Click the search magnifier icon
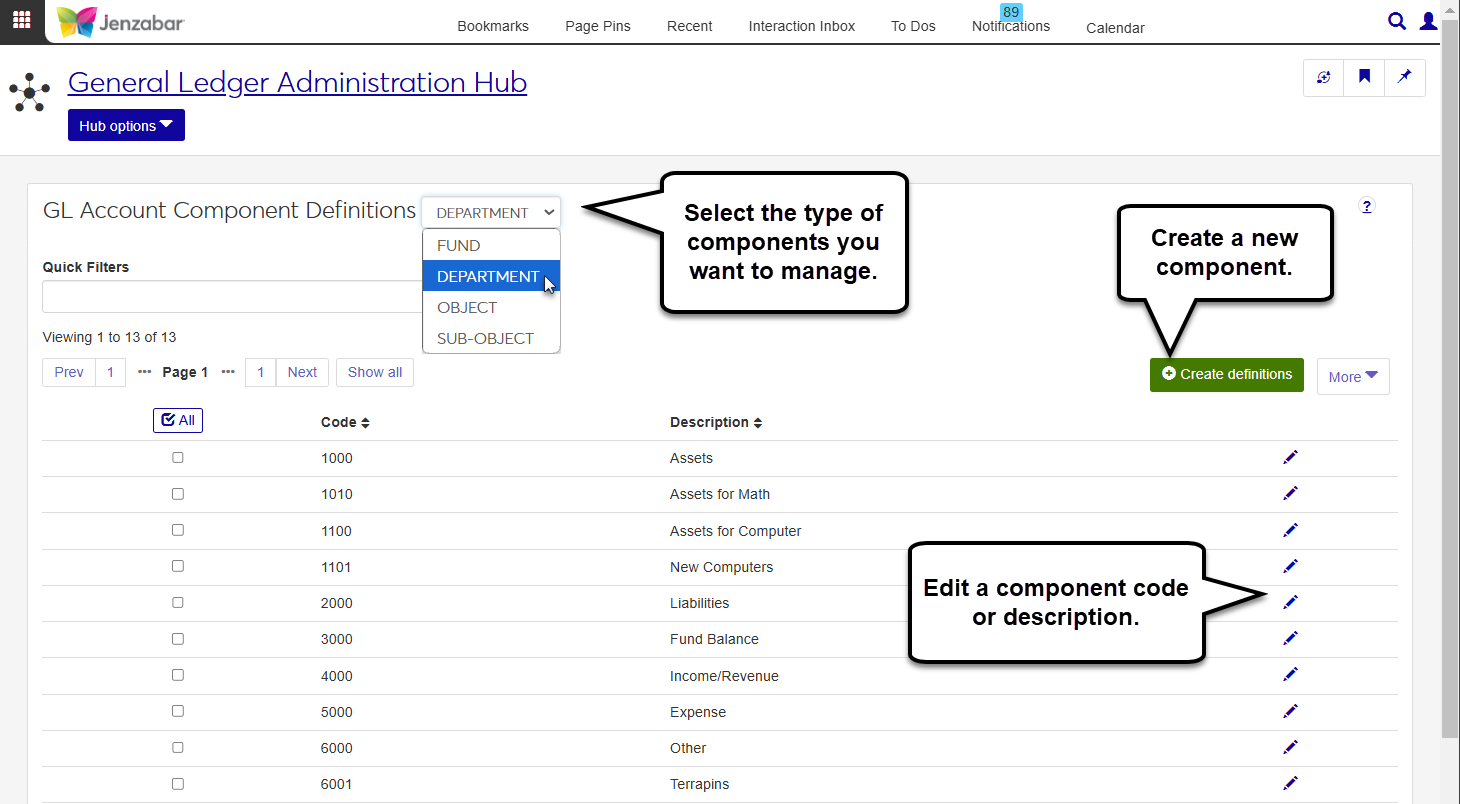 [1397, 21]
